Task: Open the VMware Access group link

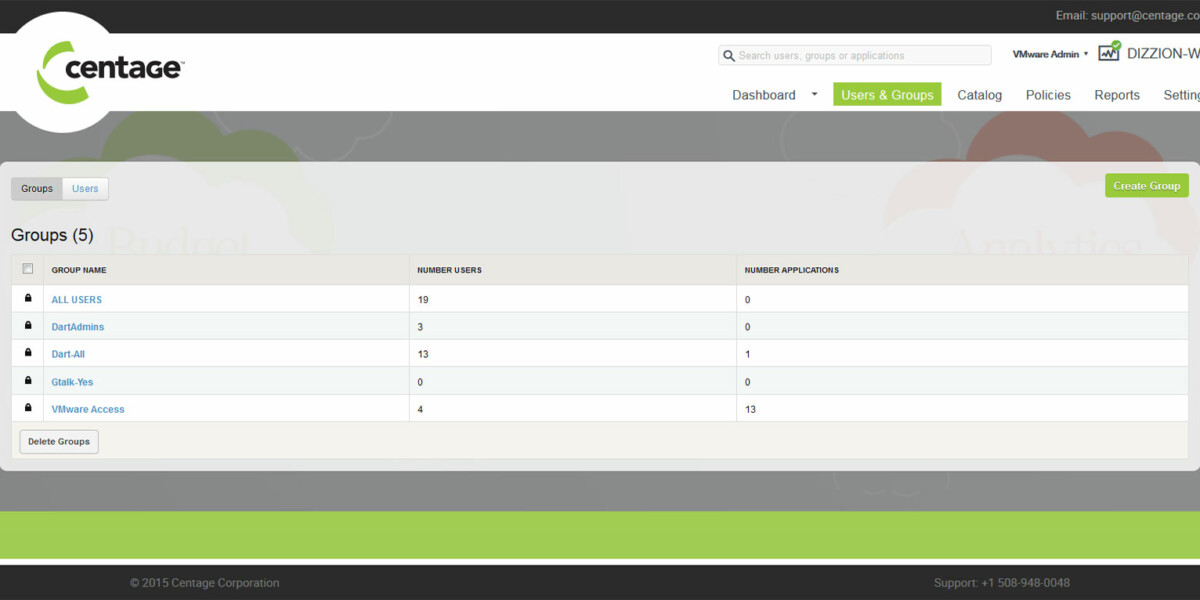Action: pos(88,409)
